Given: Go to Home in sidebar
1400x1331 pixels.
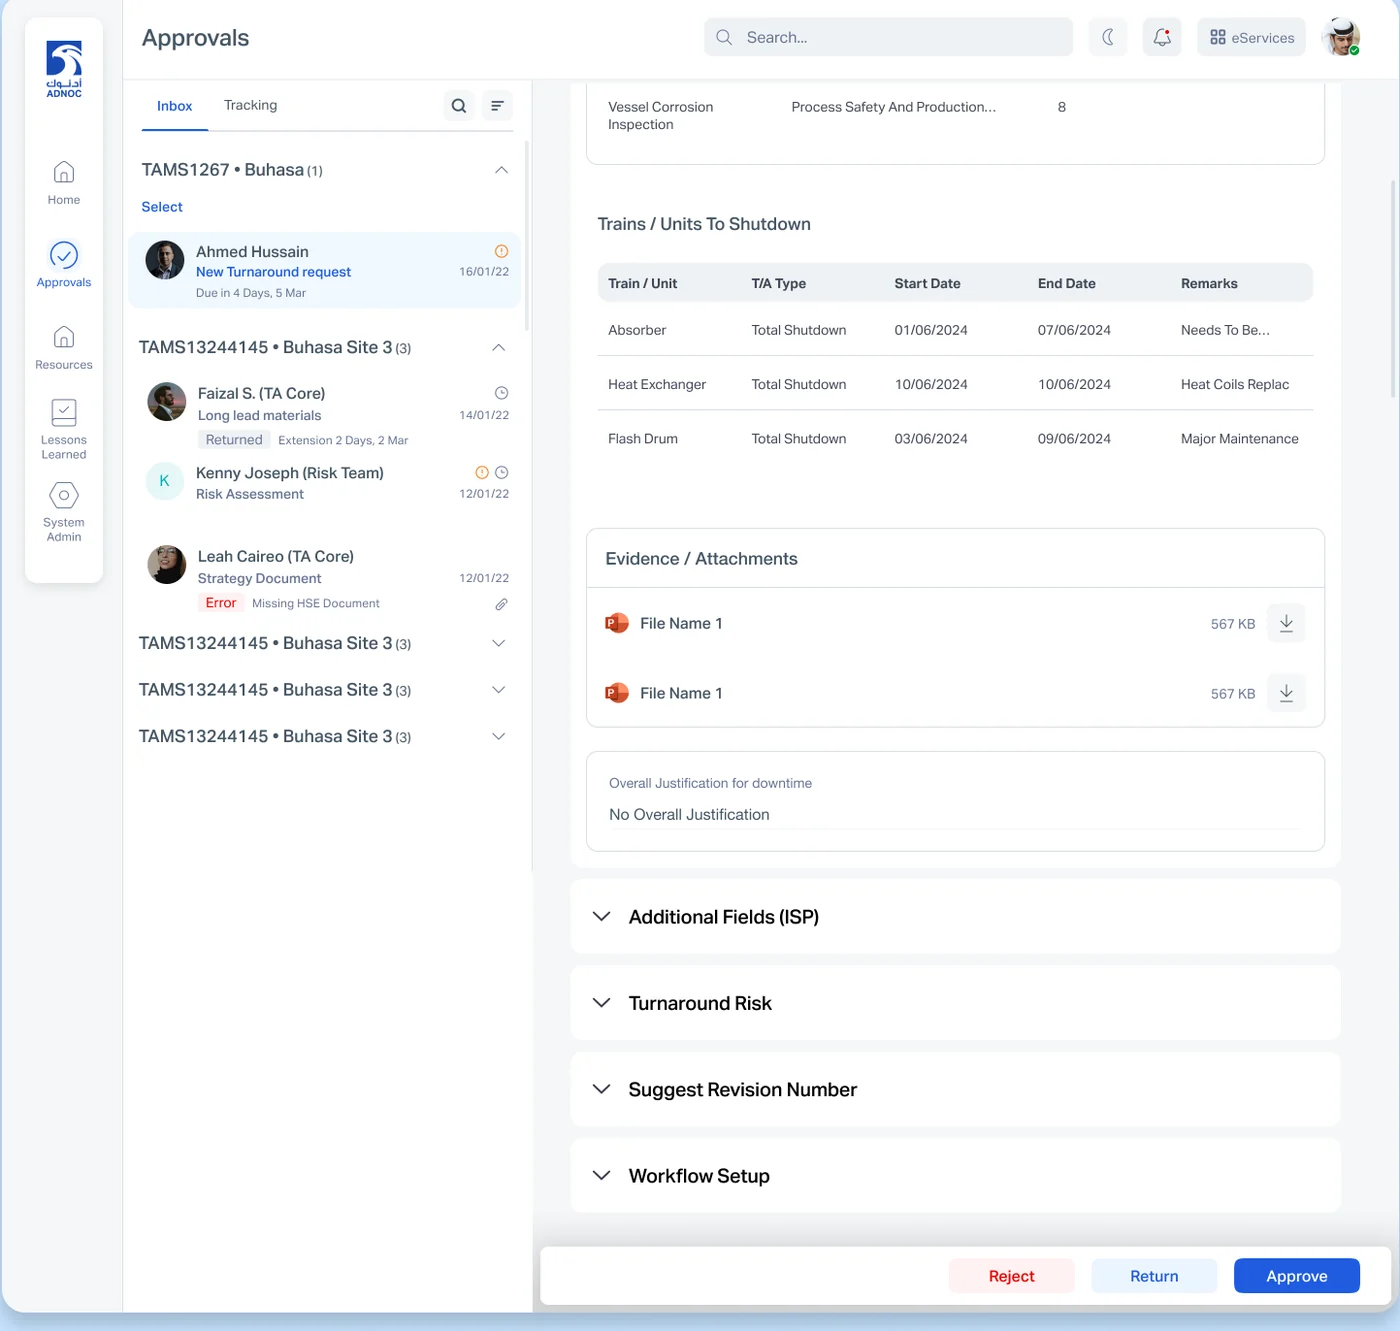Looking at the screenshot, I should tap(64, 183).
